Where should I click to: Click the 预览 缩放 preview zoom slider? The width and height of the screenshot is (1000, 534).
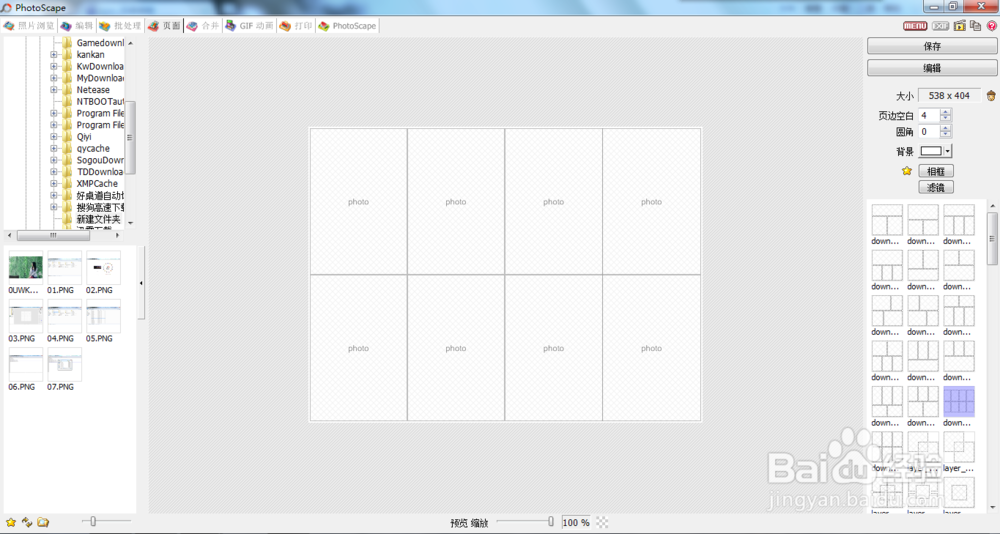[526, 522]
